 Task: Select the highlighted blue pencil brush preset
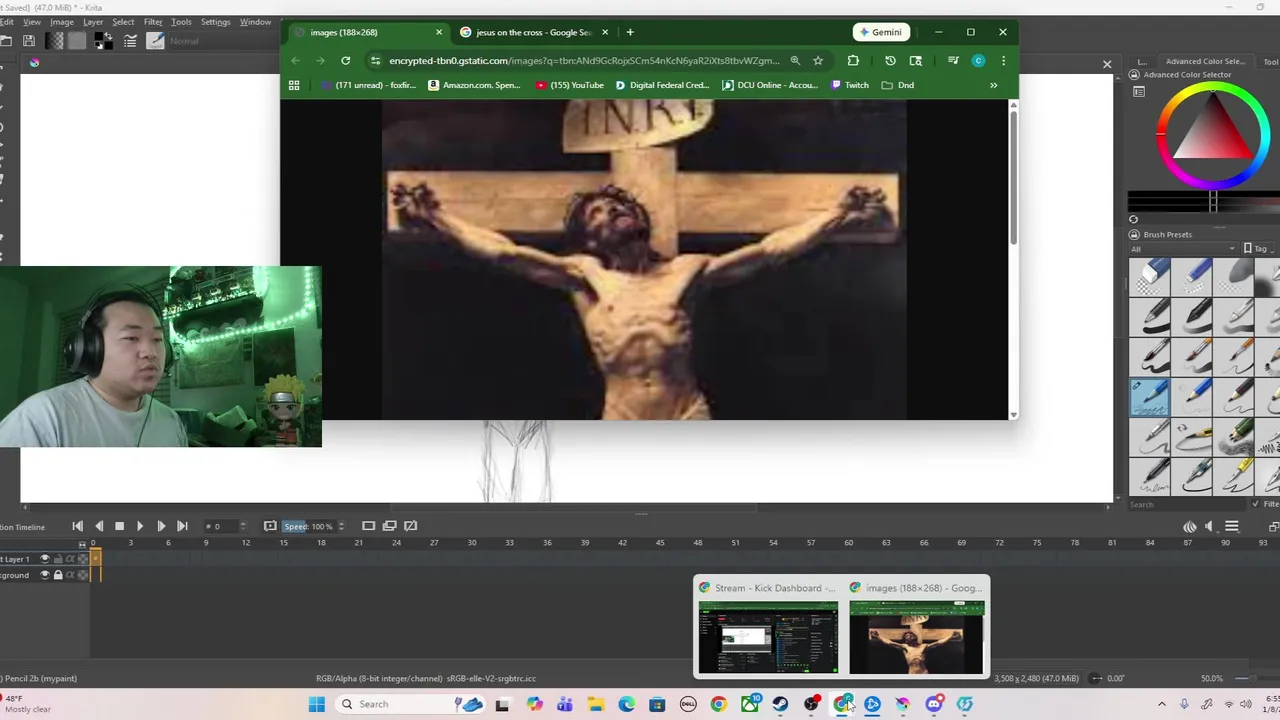coord(1149,396)
